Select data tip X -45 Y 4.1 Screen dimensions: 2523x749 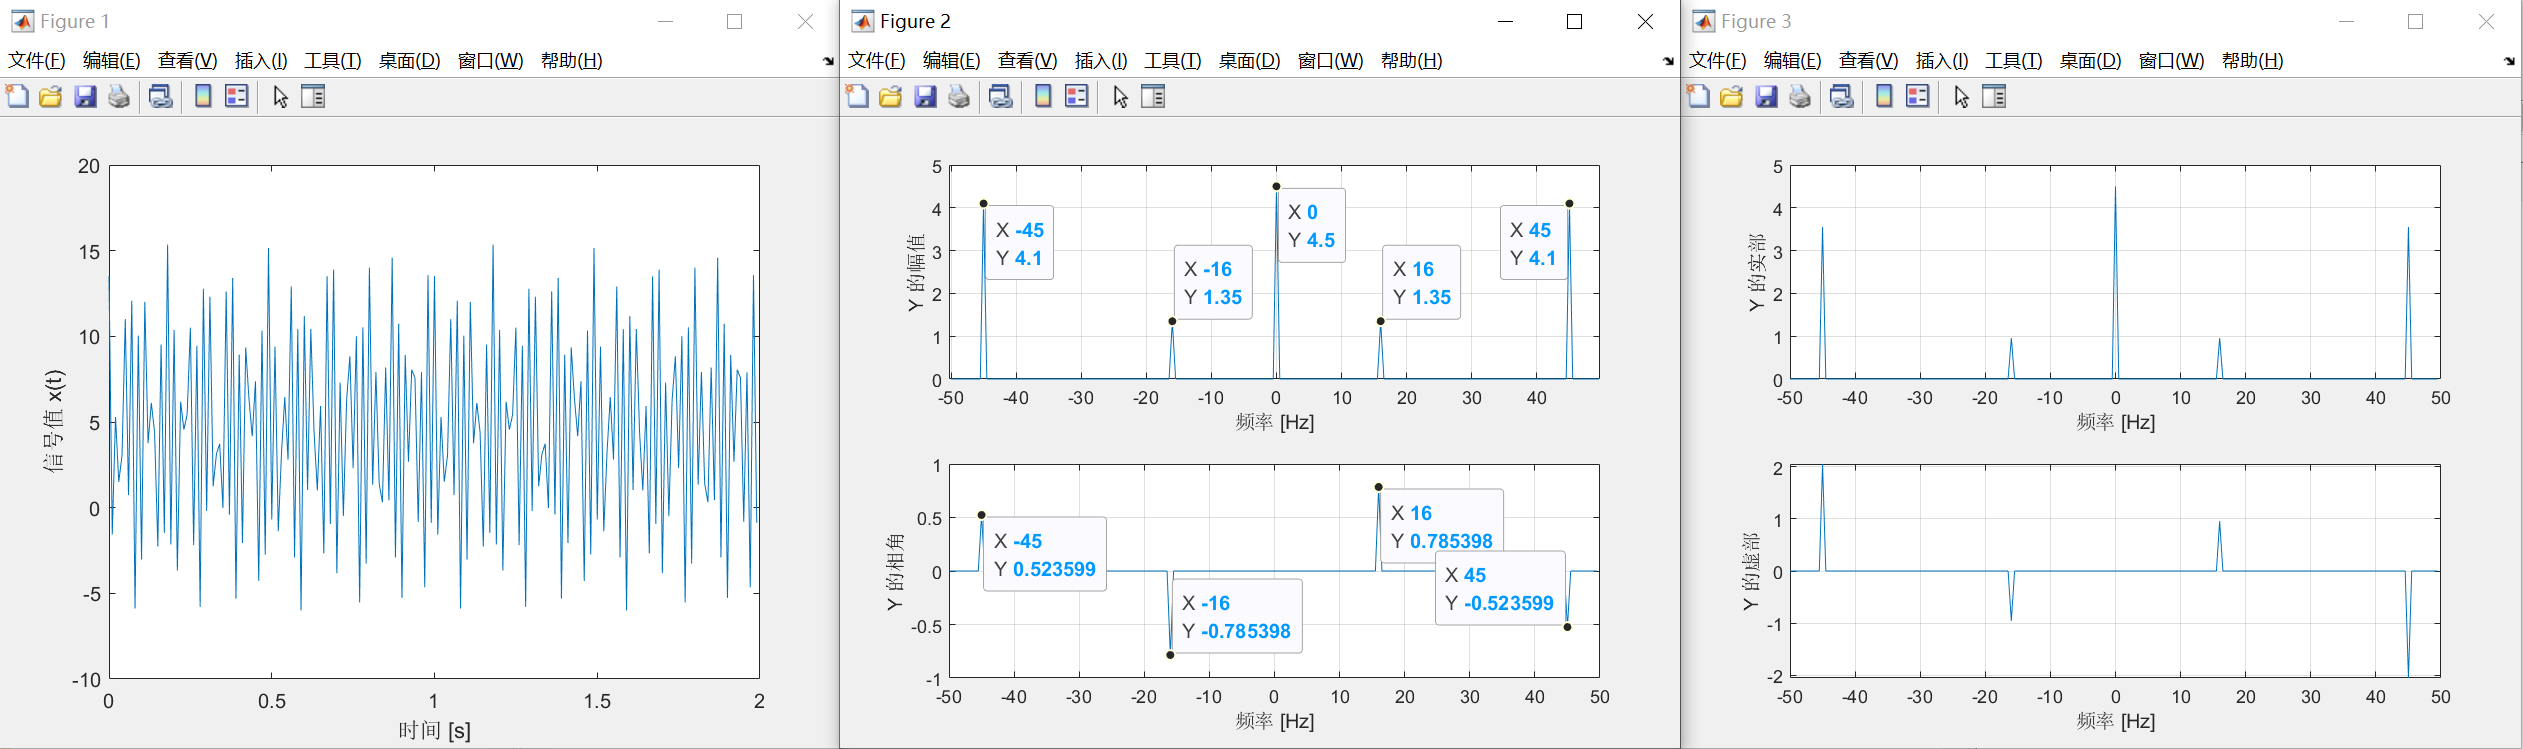coord(1019,244)
